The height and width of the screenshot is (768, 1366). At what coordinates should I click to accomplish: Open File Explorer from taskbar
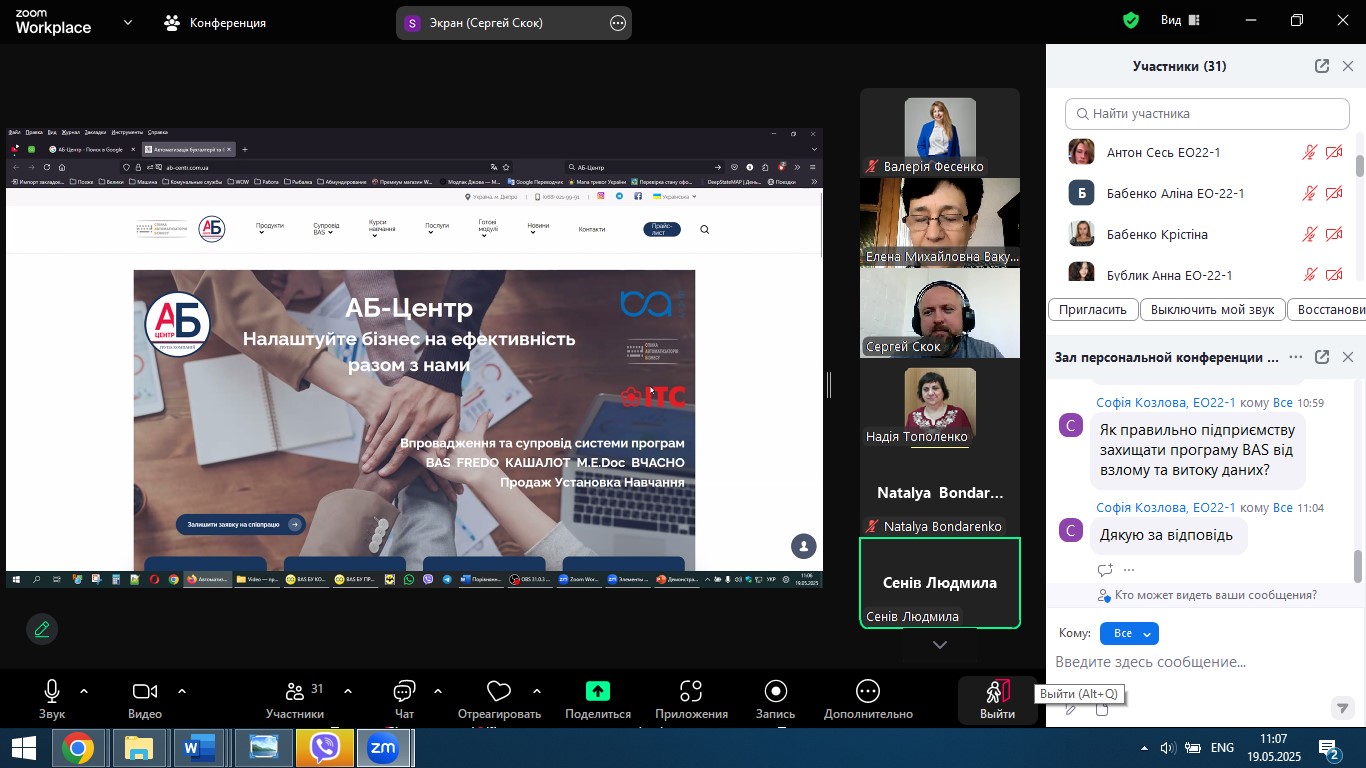coord(139,748)
